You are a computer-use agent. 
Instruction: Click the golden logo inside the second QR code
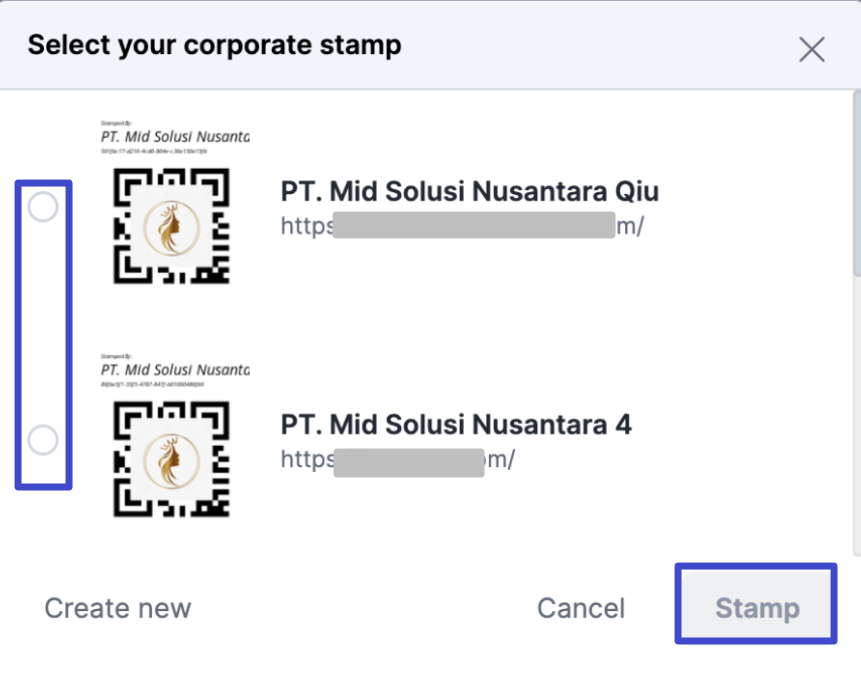171,461
